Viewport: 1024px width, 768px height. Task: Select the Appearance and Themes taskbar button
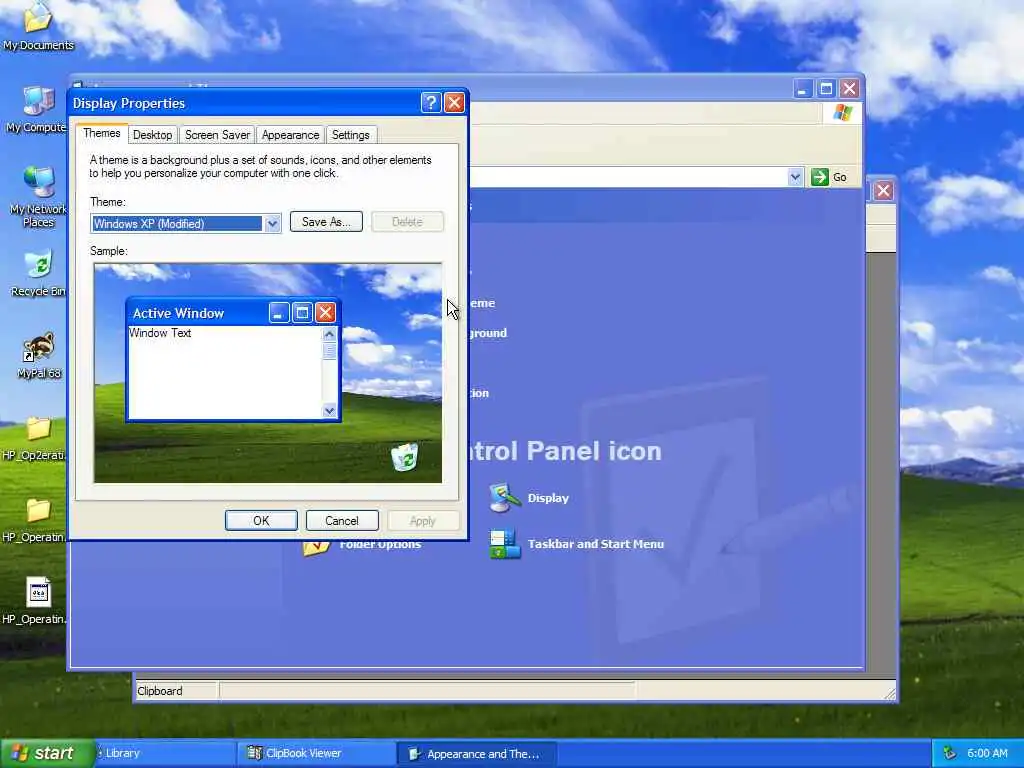(x=477, y=754)
